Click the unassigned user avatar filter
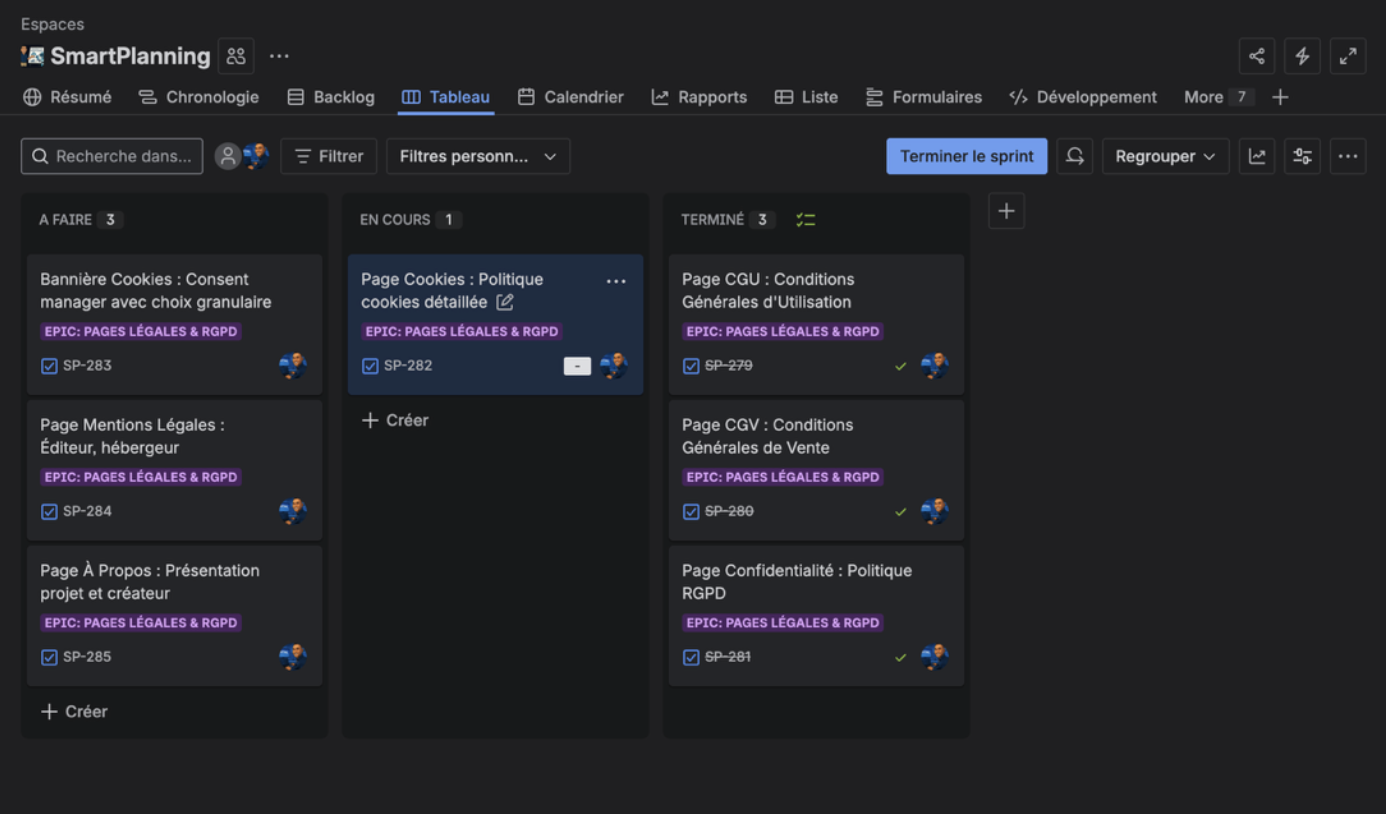The height and width of the screenshot is (814, 1386). tap(228, 156)
